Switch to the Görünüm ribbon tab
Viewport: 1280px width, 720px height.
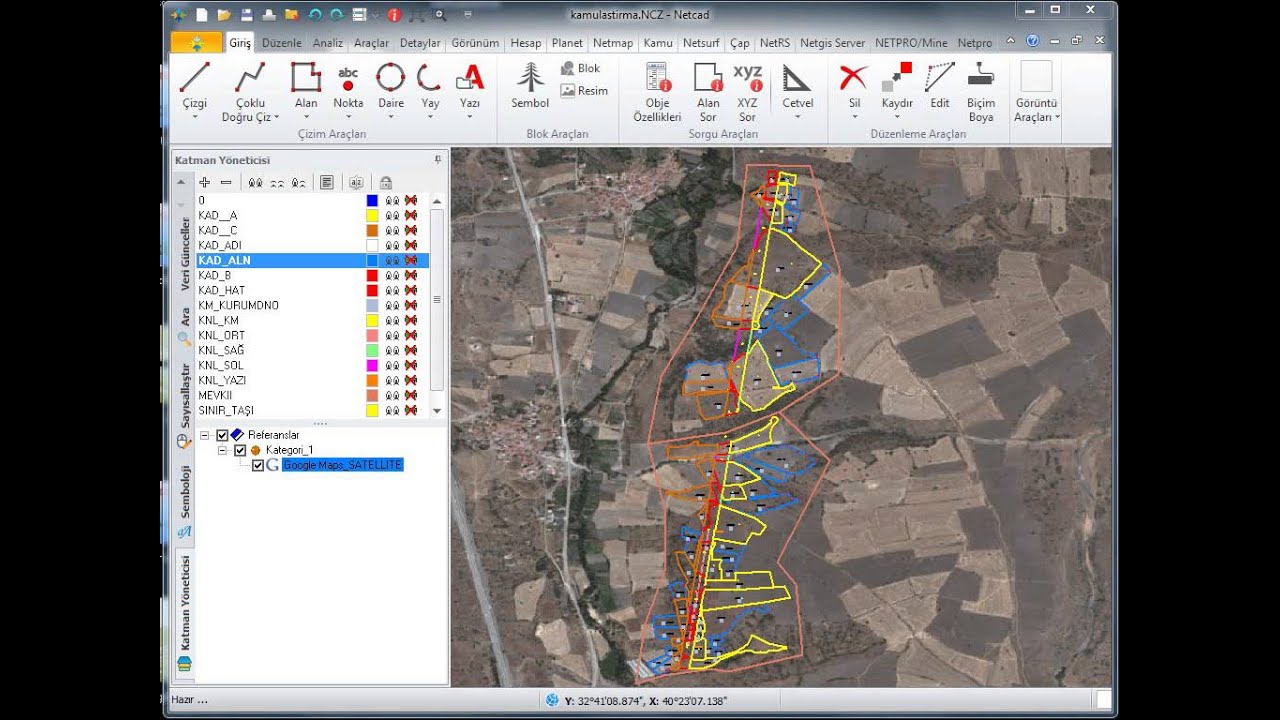tap(475, 43)
